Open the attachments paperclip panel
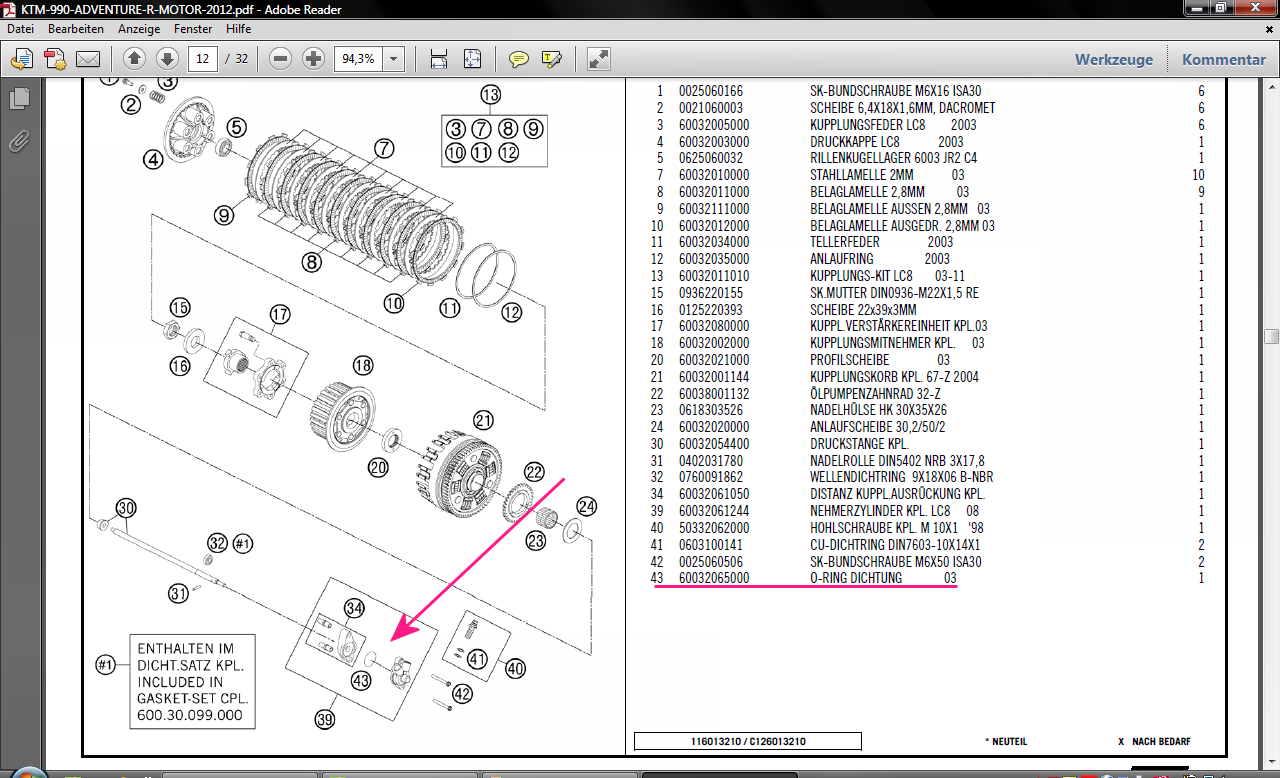This screenshot has height=778, width=1280. (x=19, y=141)
